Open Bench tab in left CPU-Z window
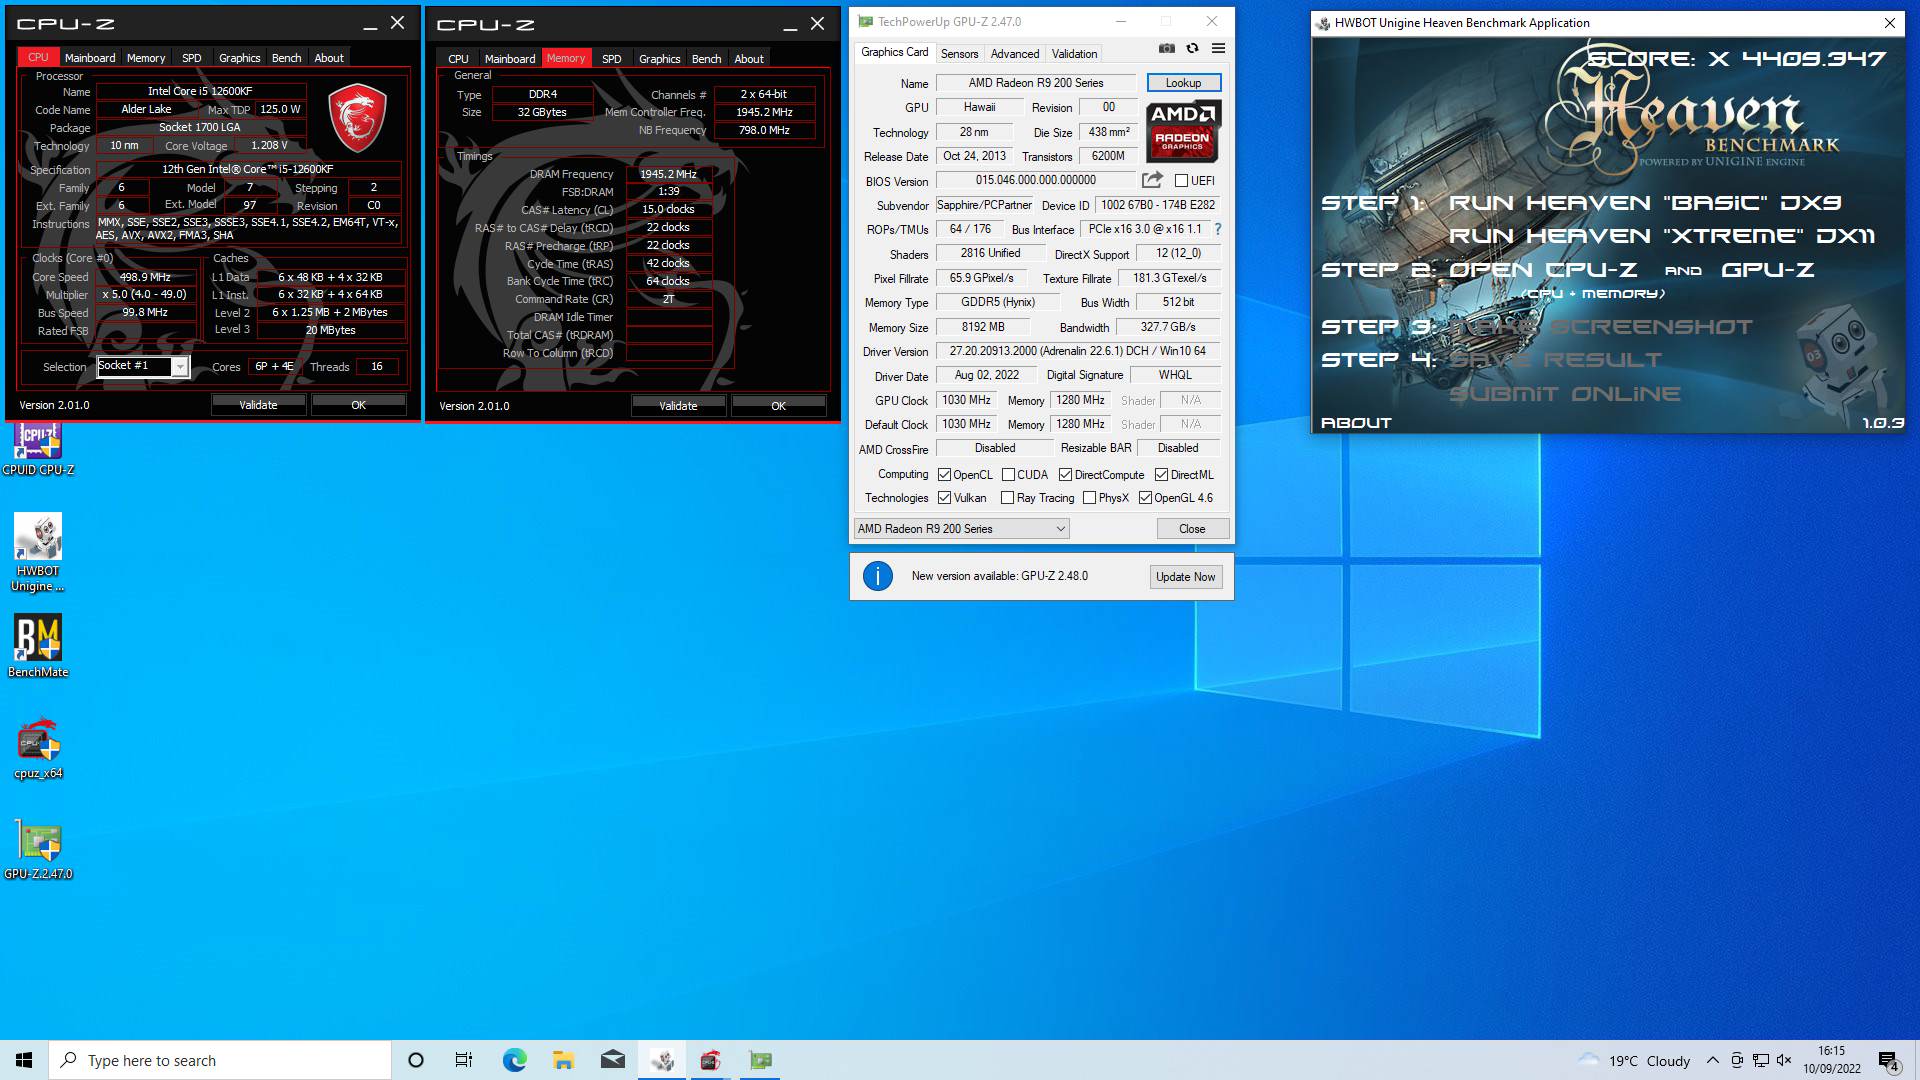This screenshot has height=1080, width=1920. (x=286, y=58)
